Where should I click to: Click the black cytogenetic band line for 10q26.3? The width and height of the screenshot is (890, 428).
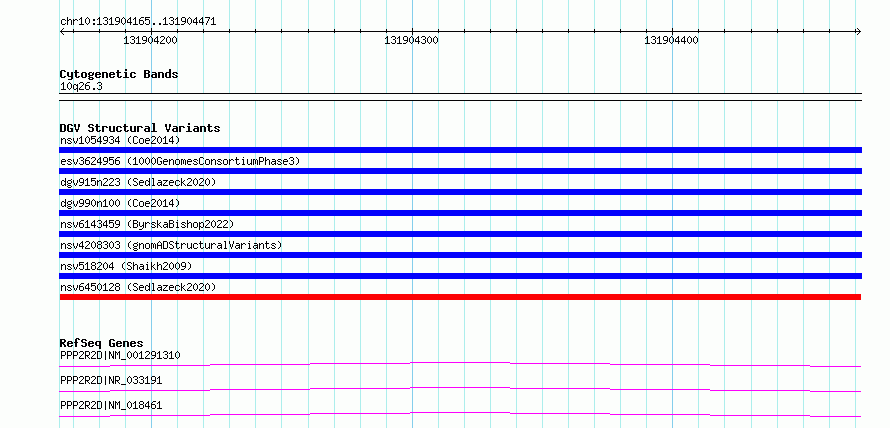click(460, 96)
